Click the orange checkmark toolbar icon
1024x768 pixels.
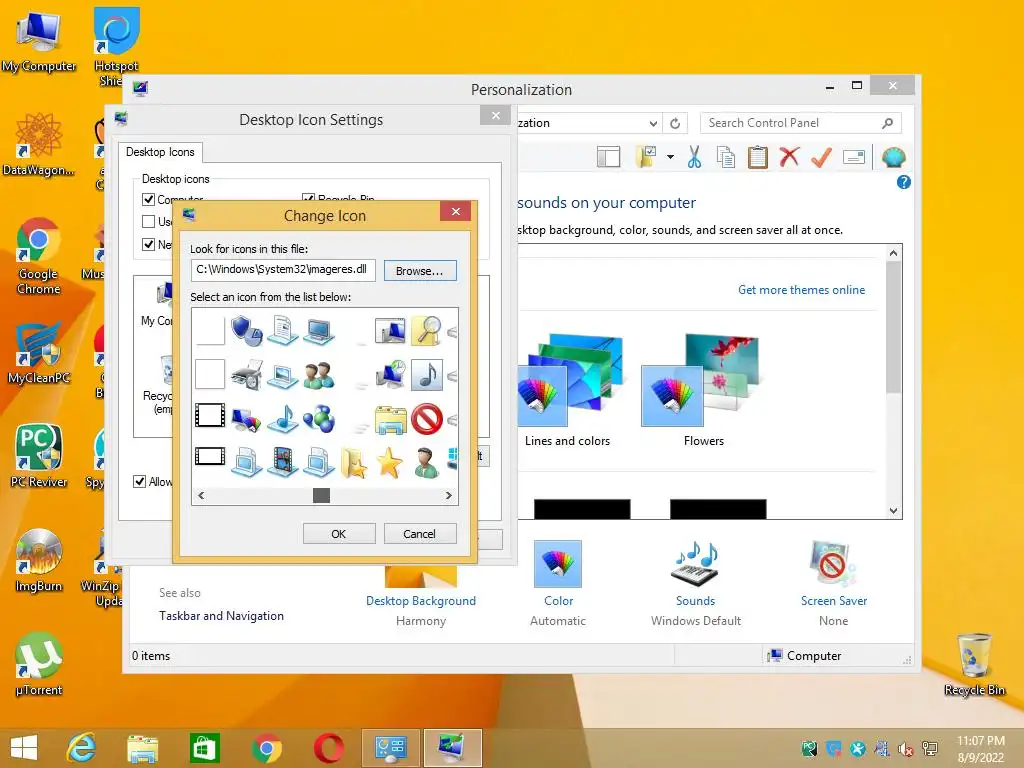click(821, 157)
